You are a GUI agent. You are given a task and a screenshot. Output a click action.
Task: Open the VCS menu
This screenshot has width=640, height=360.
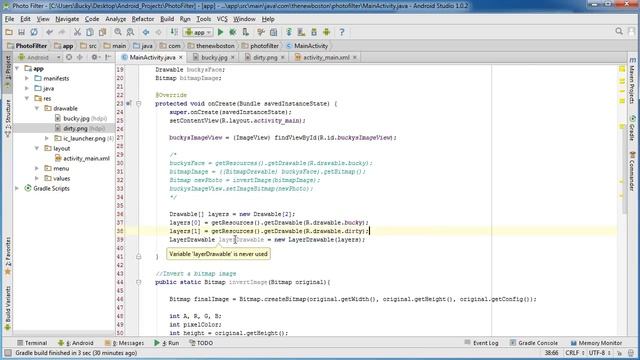[222, 19]
